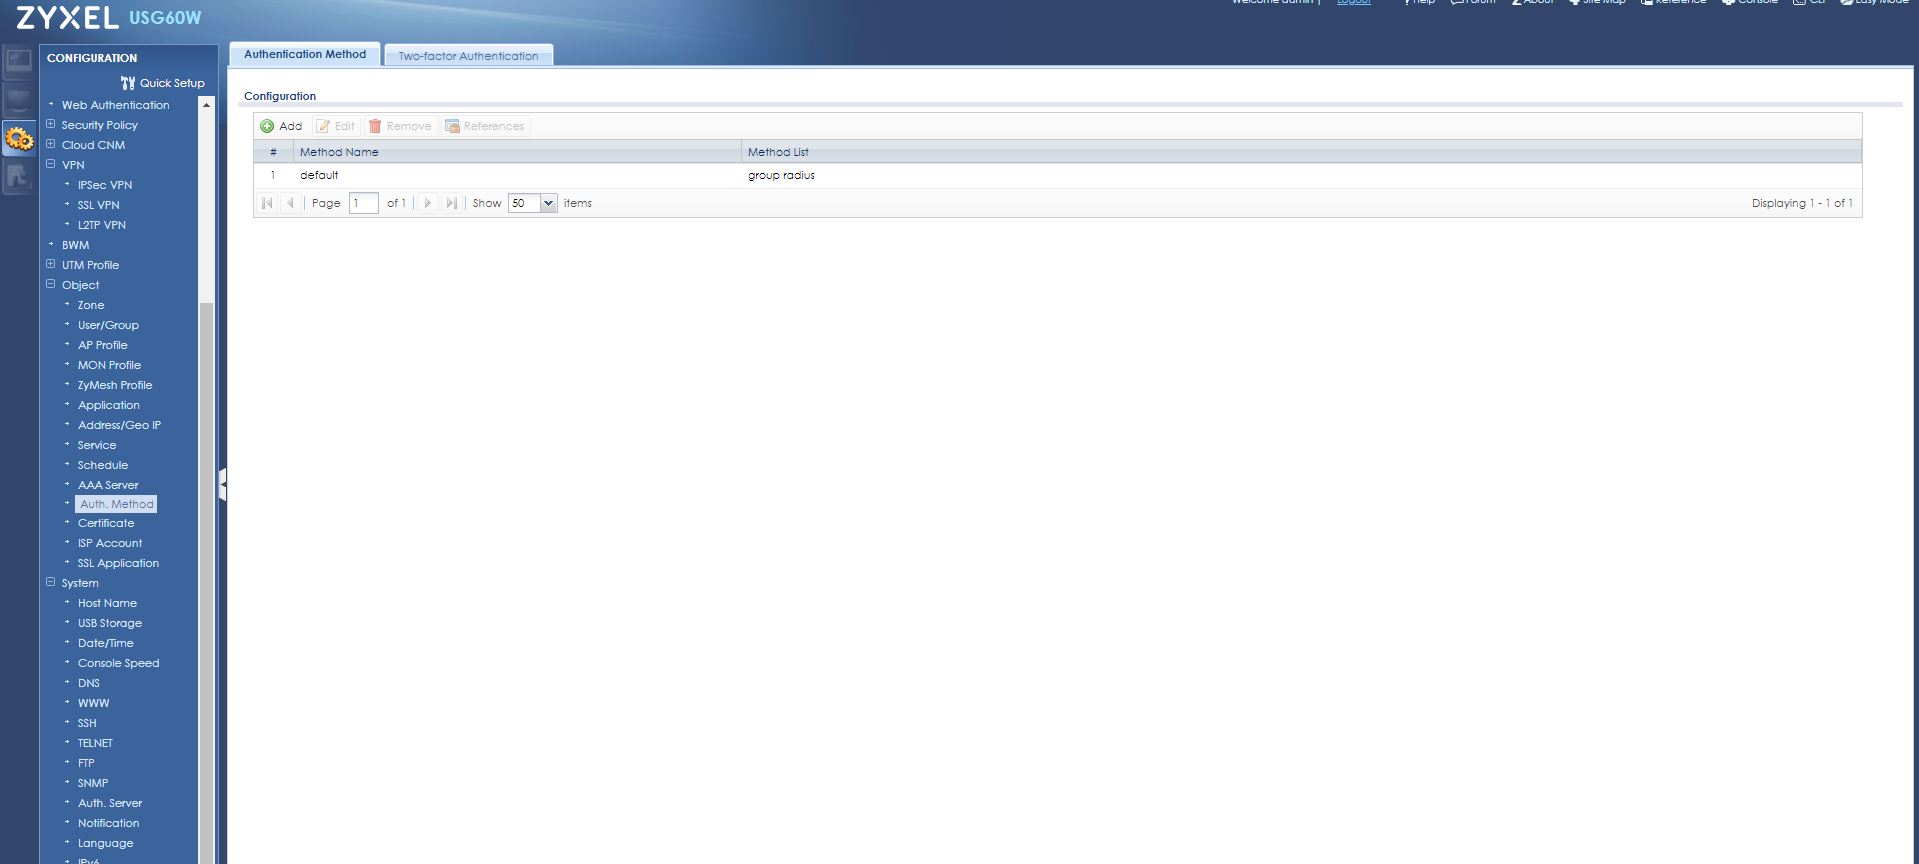Select the Configuration gears icon
1919x864 pixels.
point(19,138)
